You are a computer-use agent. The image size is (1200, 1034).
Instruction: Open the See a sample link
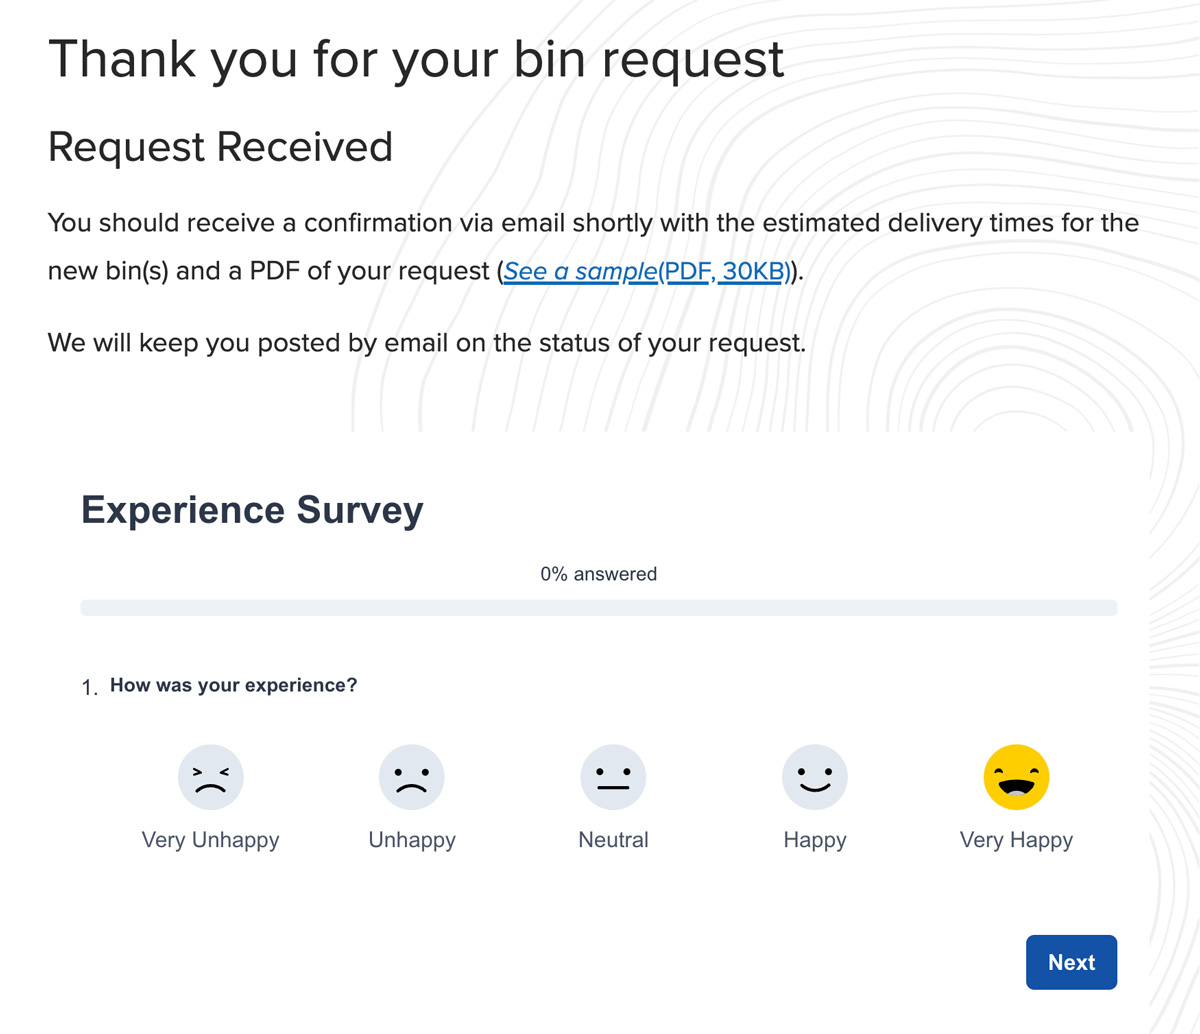click(x=581, y=270)
